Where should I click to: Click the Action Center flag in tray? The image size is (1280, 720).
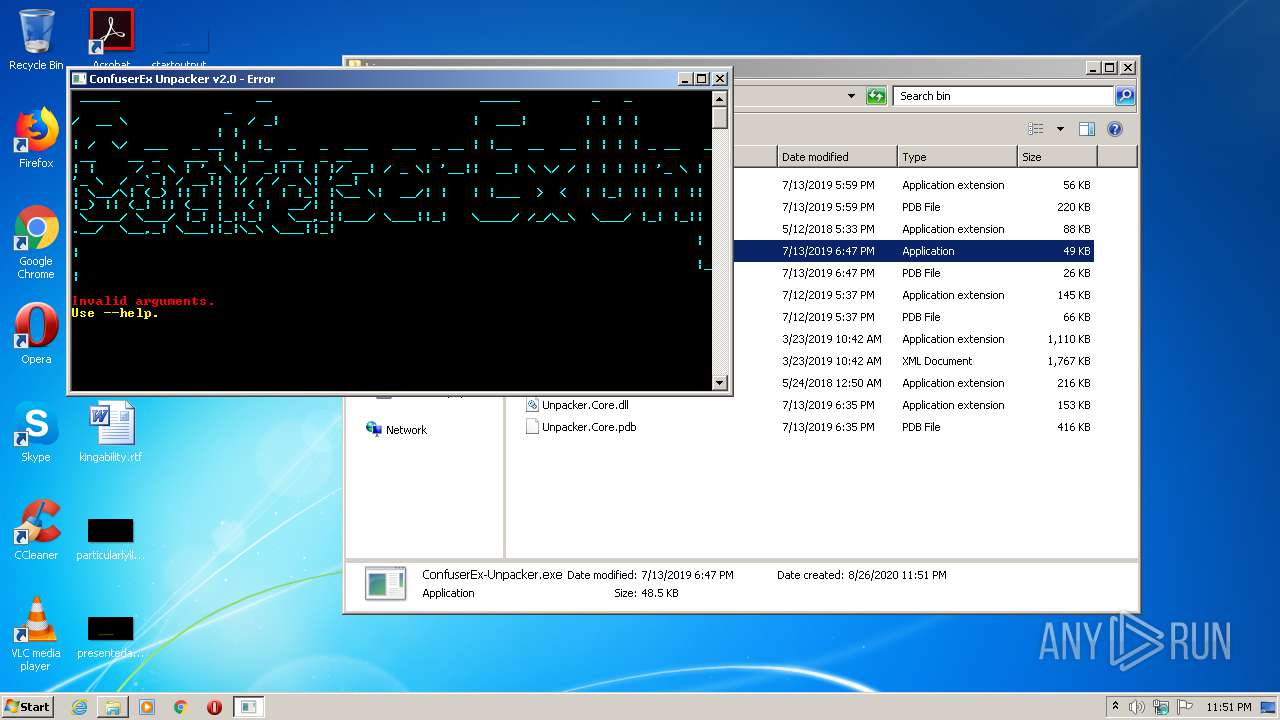(1183, 707)
